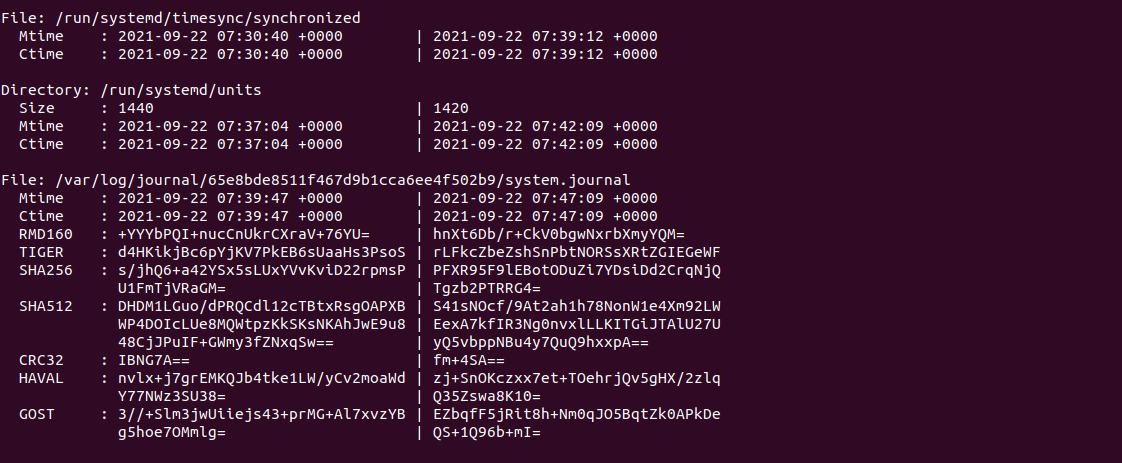Click the TIGER hash label

coord(42,252)
